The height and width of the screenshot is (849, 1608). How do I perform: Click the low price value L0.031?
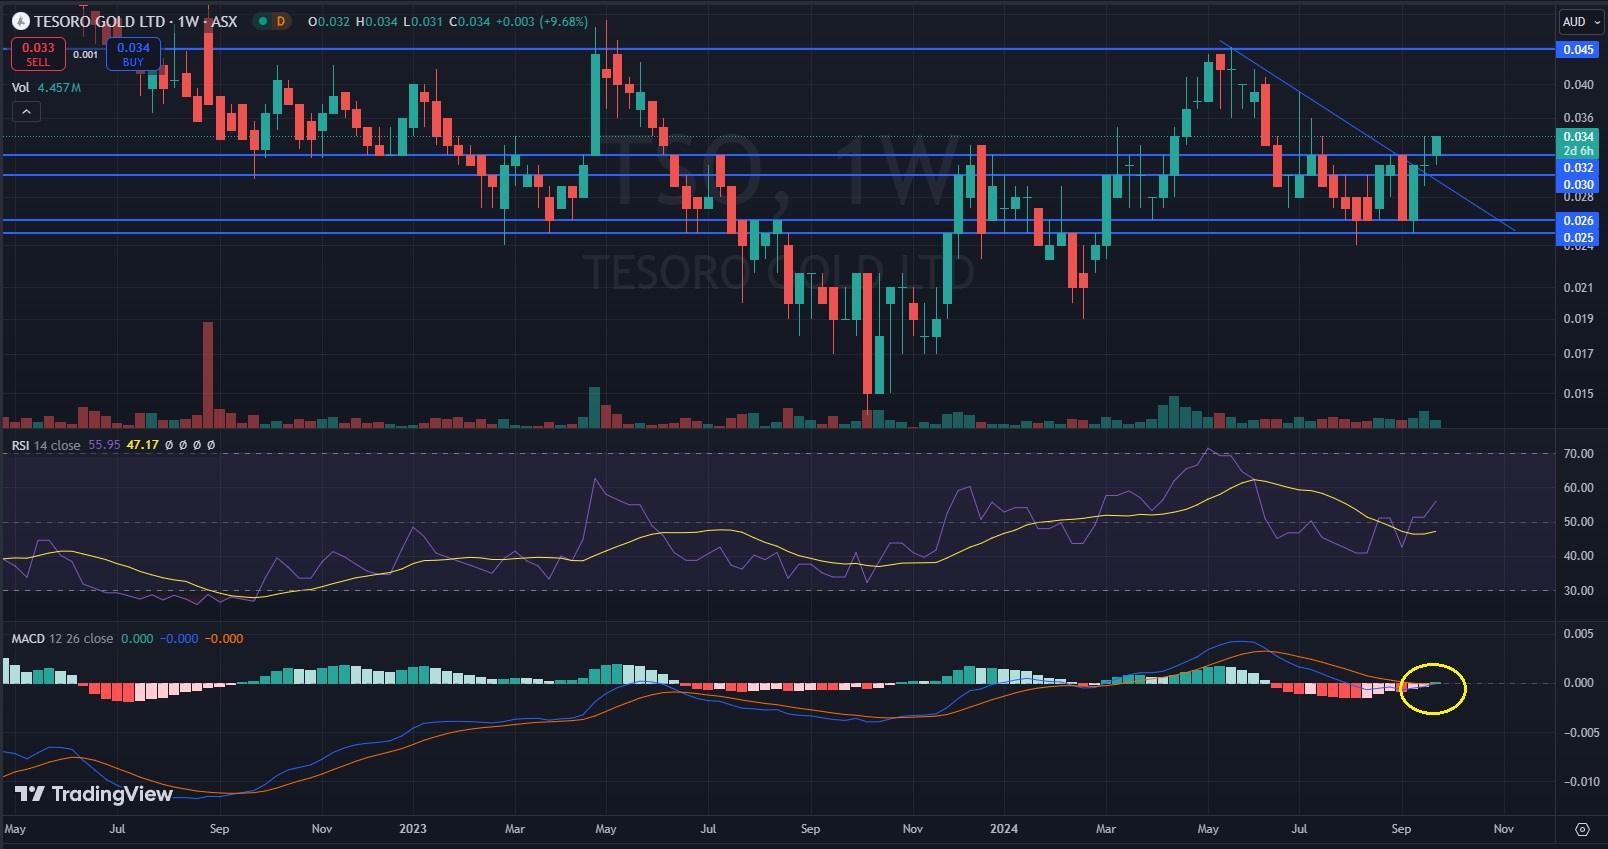[423, 21]
